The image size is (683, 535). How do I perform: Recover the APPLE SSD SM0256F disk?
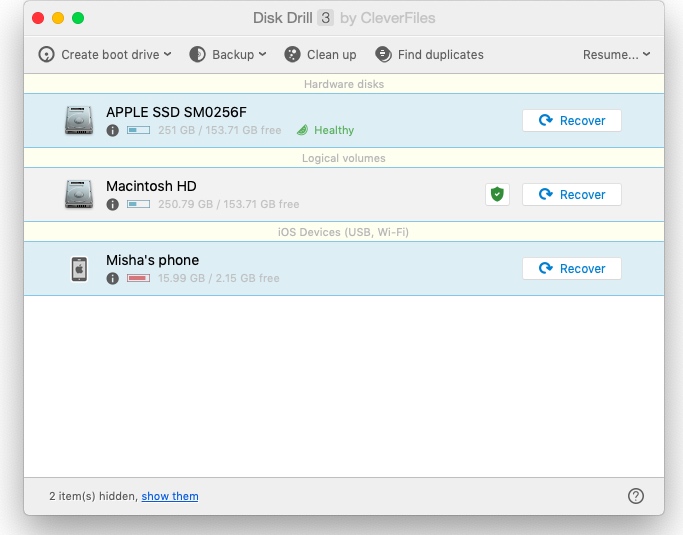(571, 120)
